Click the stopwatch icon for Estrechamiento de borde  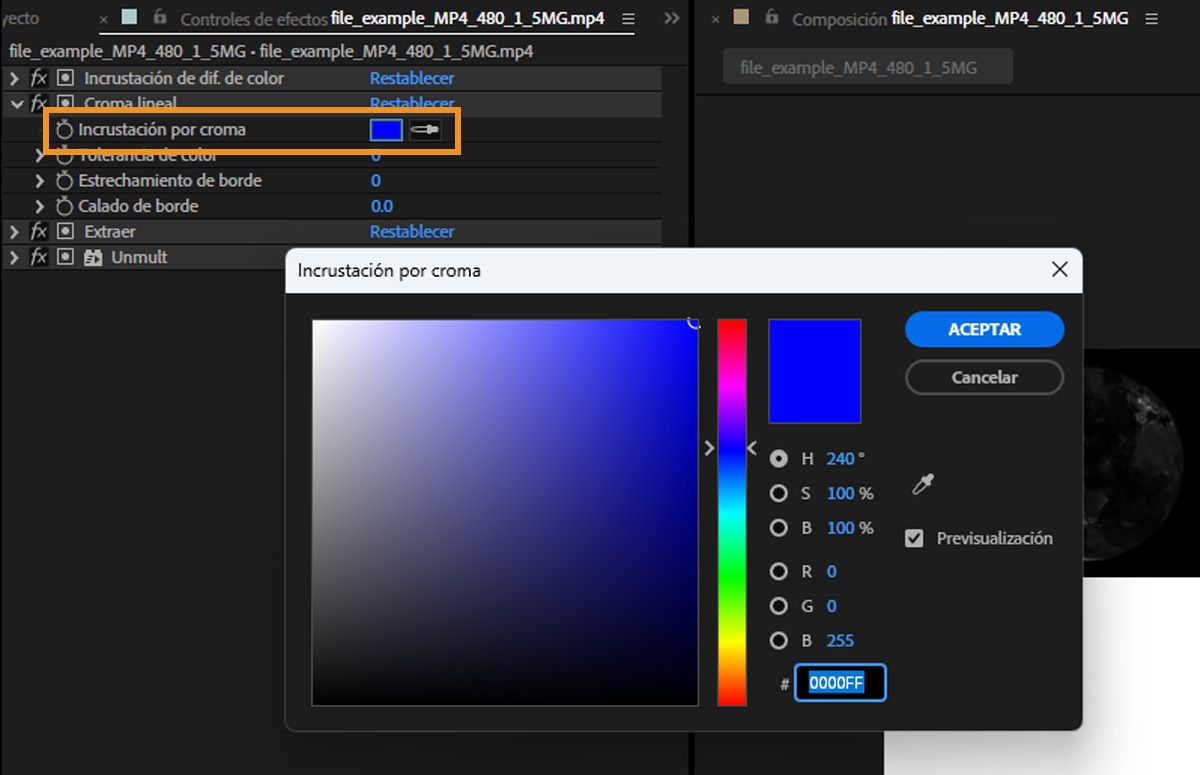(63, 180)
